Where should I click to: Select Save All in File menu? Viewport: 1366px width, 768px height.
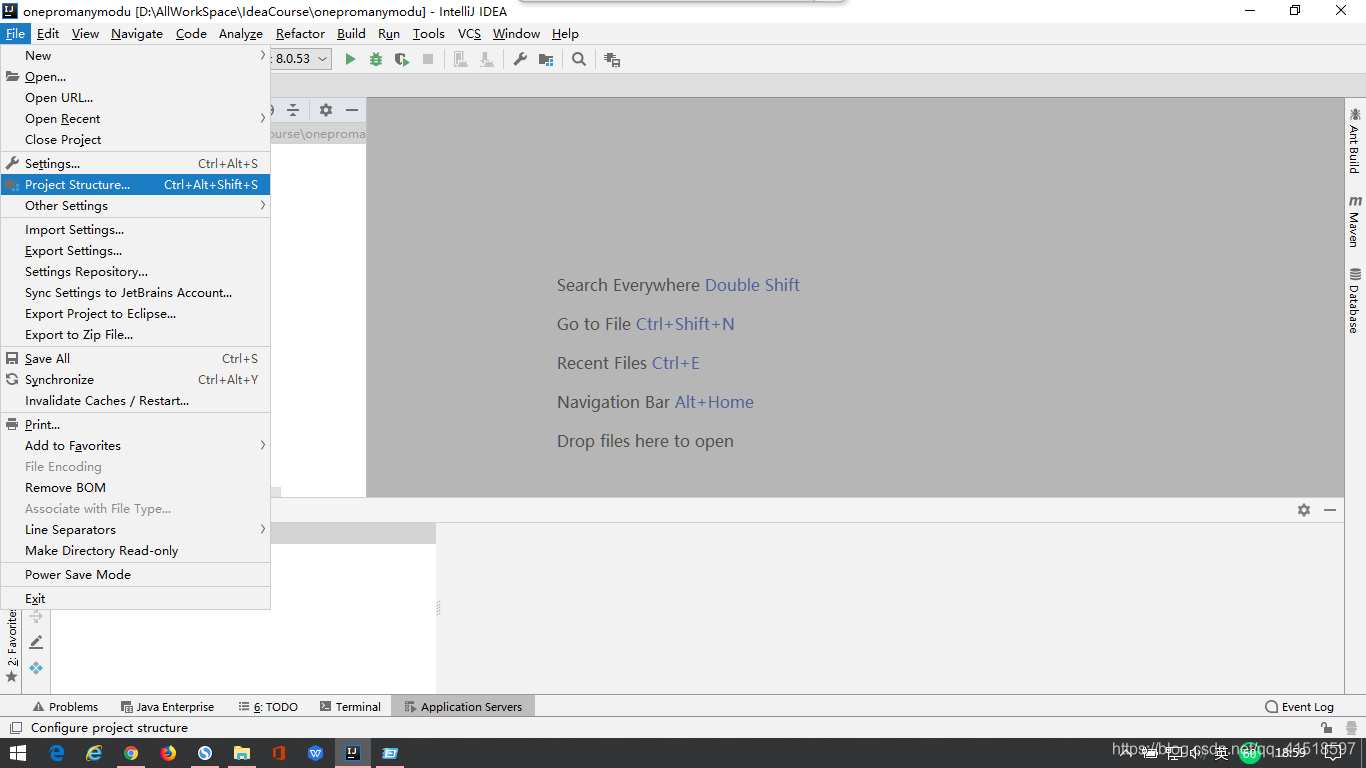pyautogui.click(x=135, y=359)
